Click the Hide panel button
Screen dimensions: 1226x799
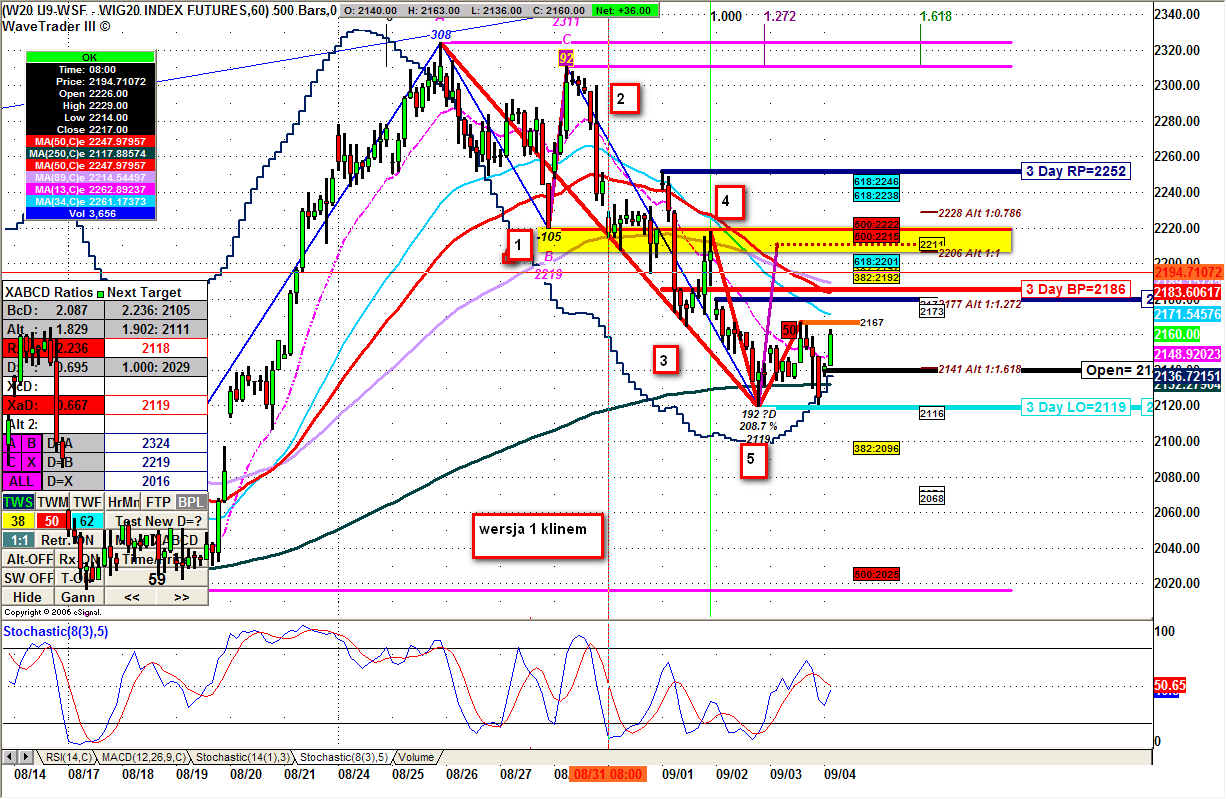[x=28, y=597]
